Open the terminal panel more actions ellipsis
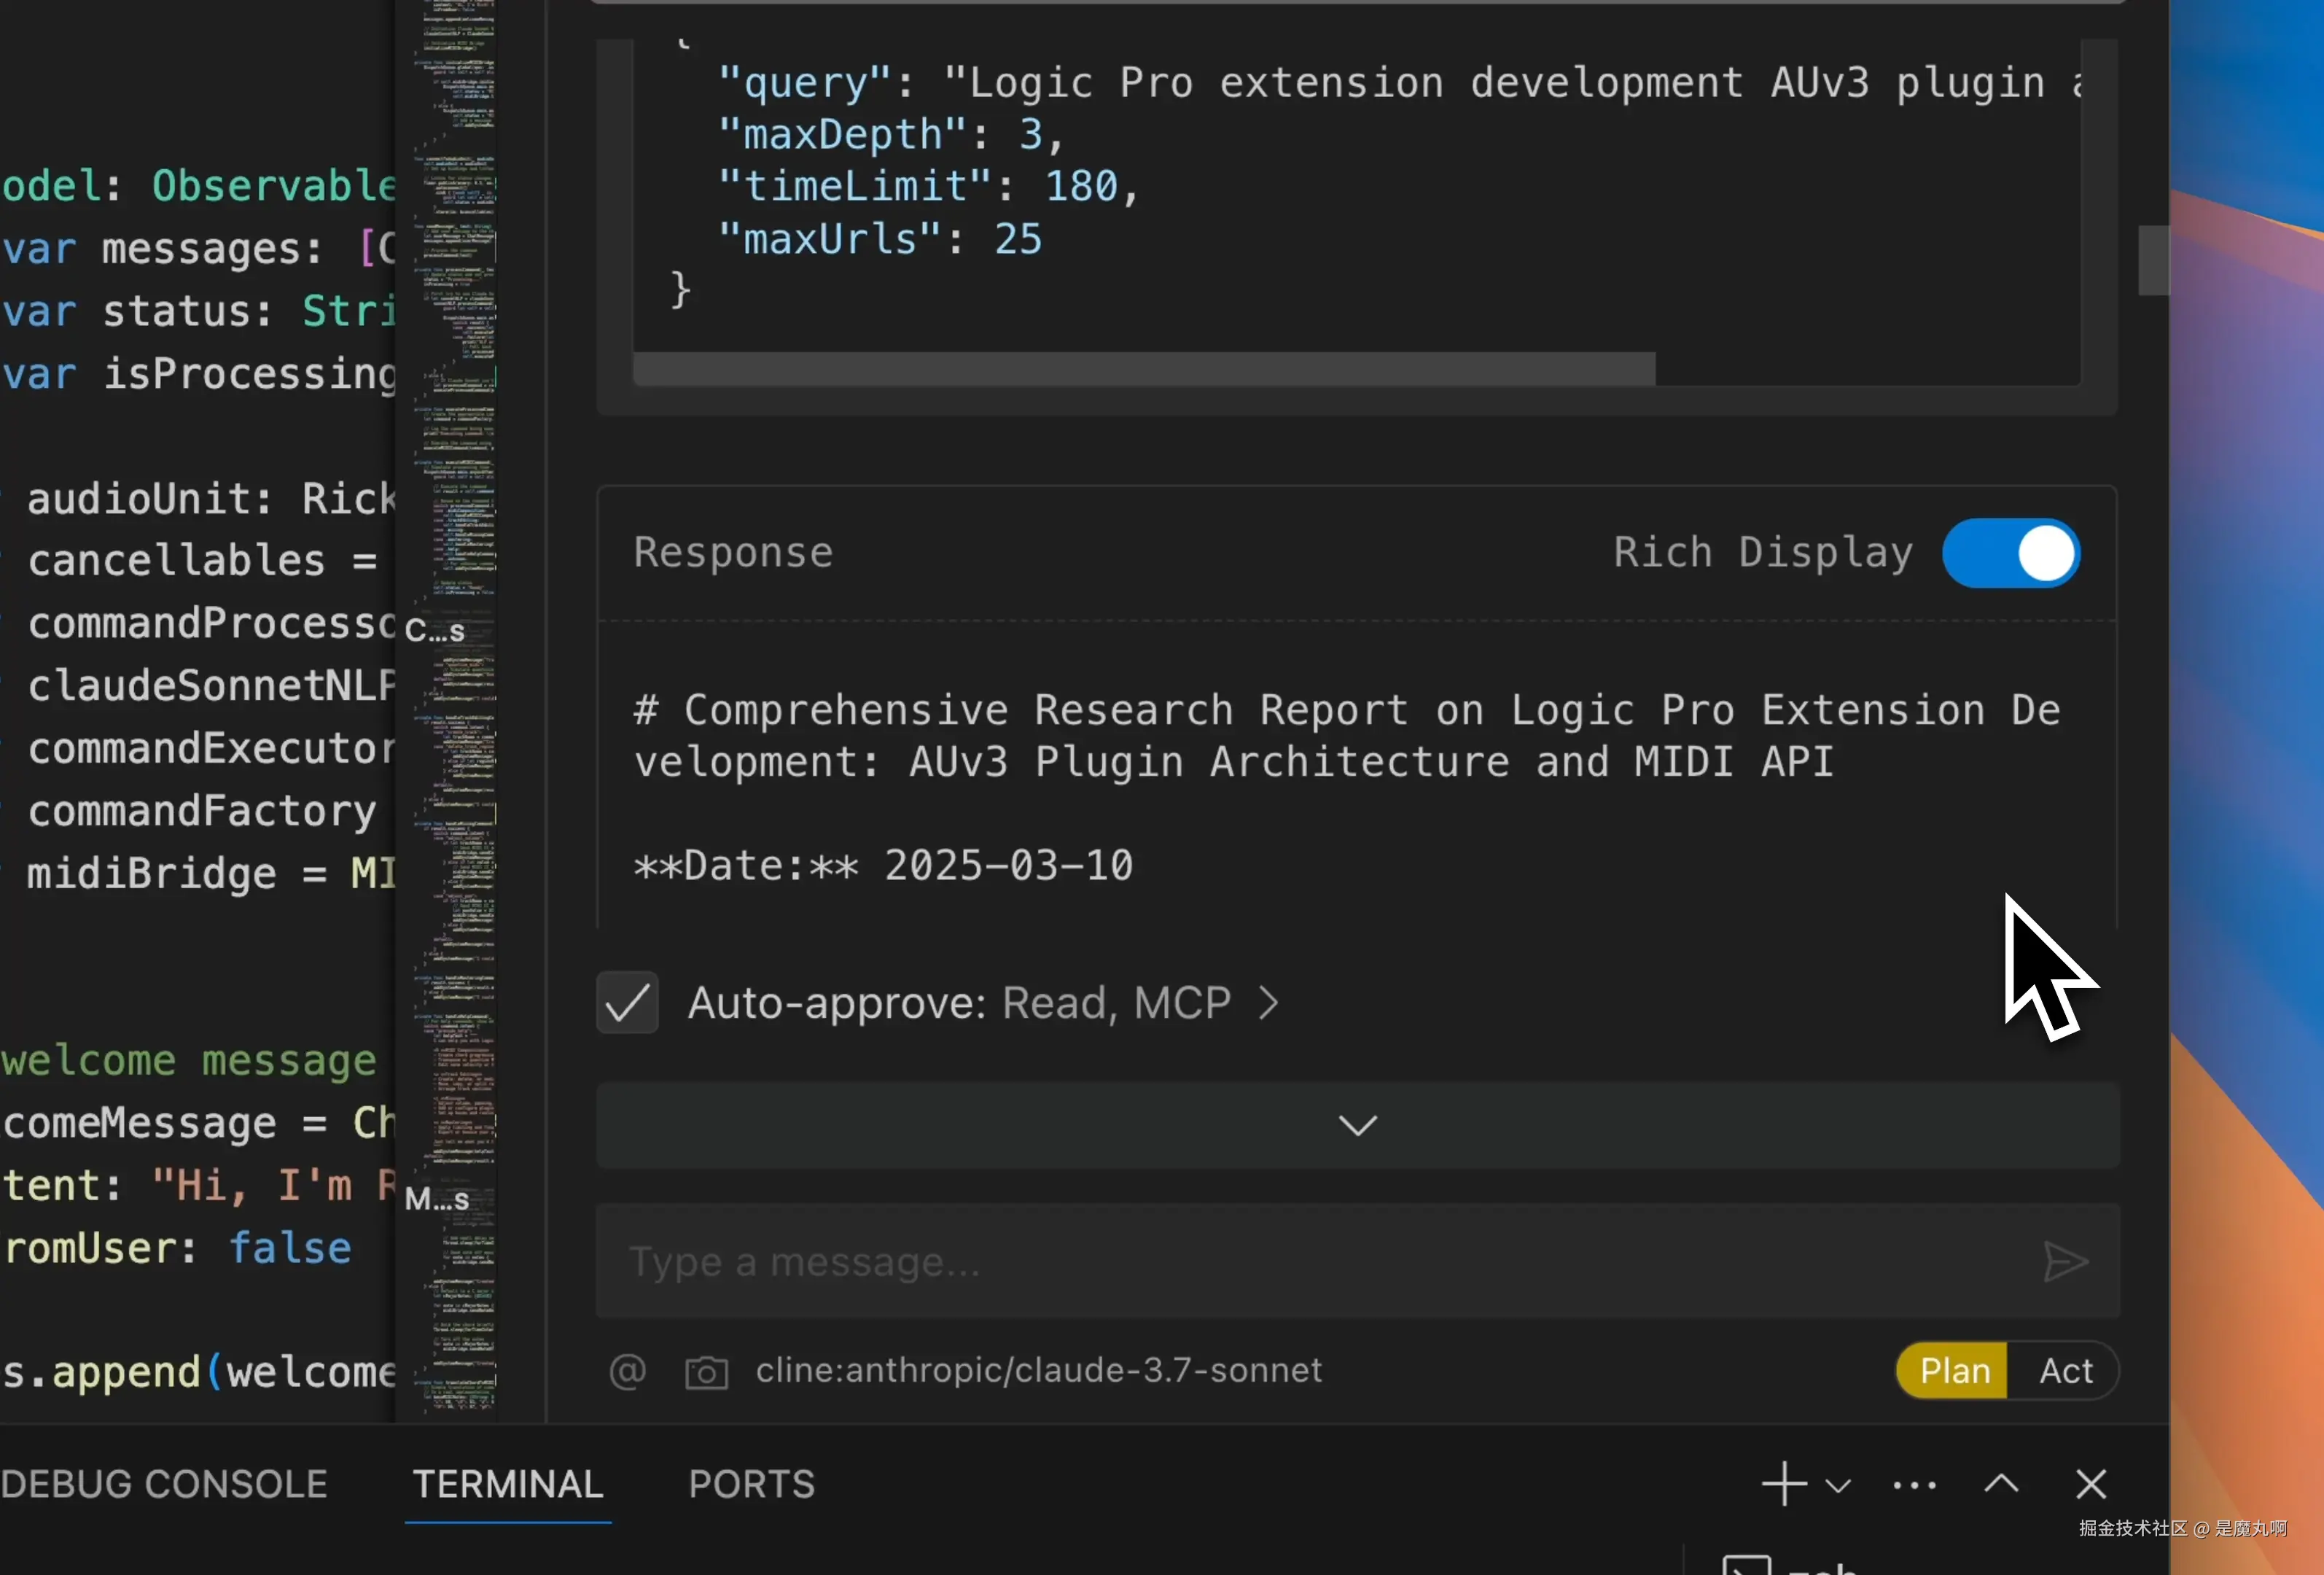The height and width of the screenshot is (1575, 2324). click(1914, 1485)
